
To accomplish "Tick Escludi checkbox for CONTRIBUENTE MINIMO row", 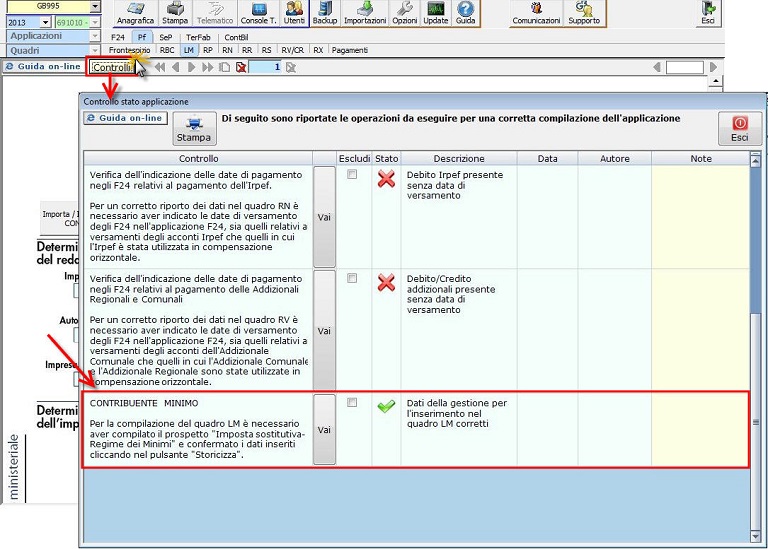I will point(352,403).
